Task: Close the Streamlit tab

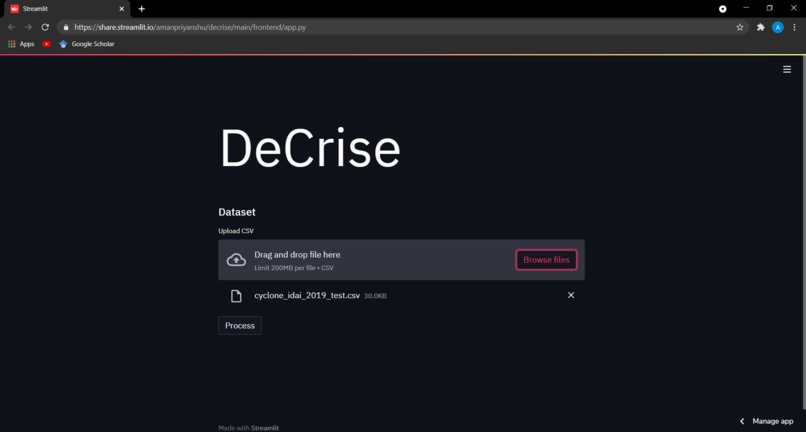Action: (x=122, y=9)
